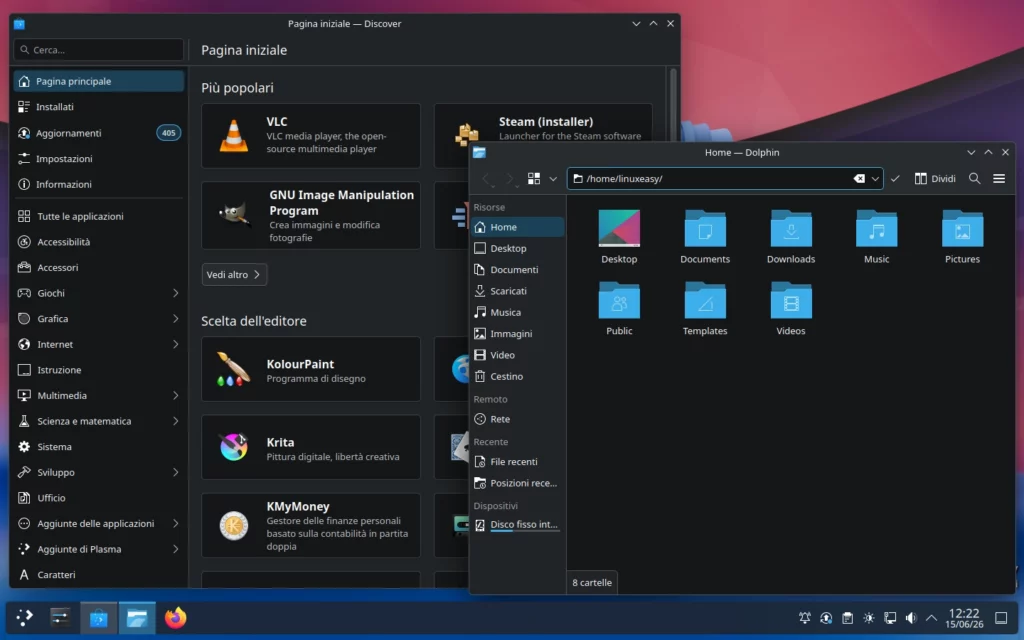This screenshot has width=1024, height=640.
Task: Open the Templates folder icon
Action: point(705,300)
